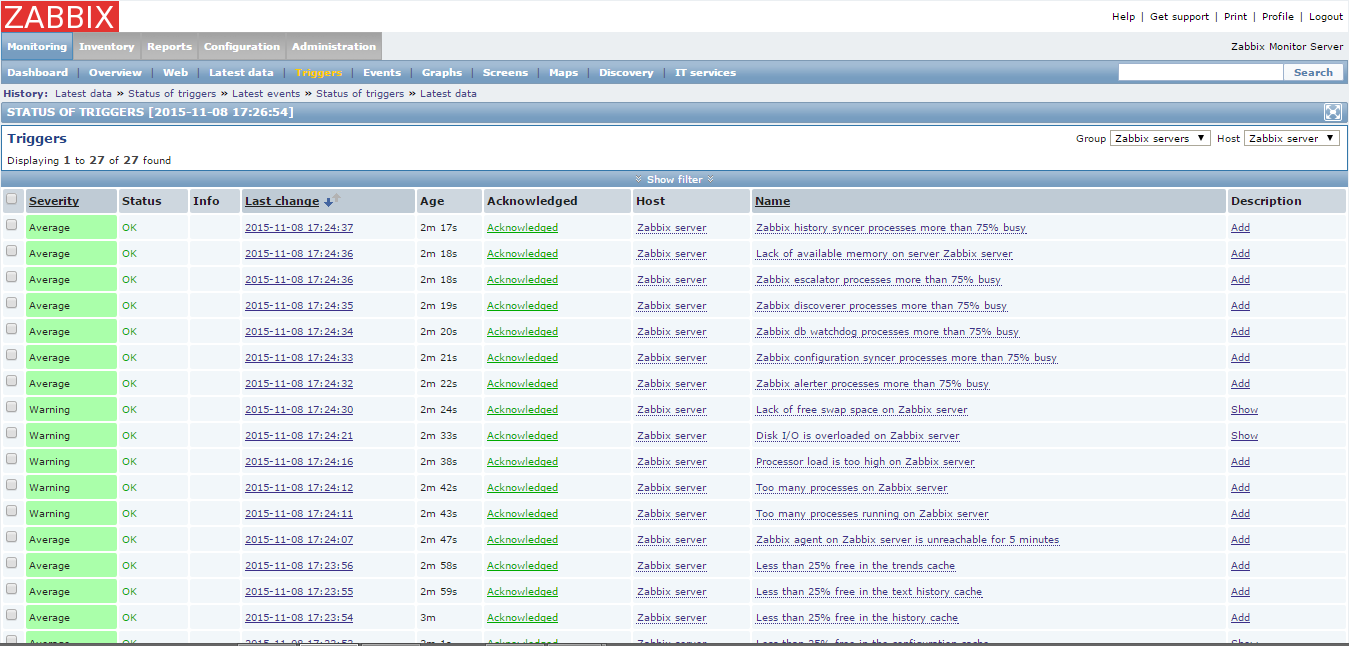This screenshot has width=1349, height=646.
Task: Click Acknowledged for Disk I/O overloaded trigger
Action: [x=522, y=436]
